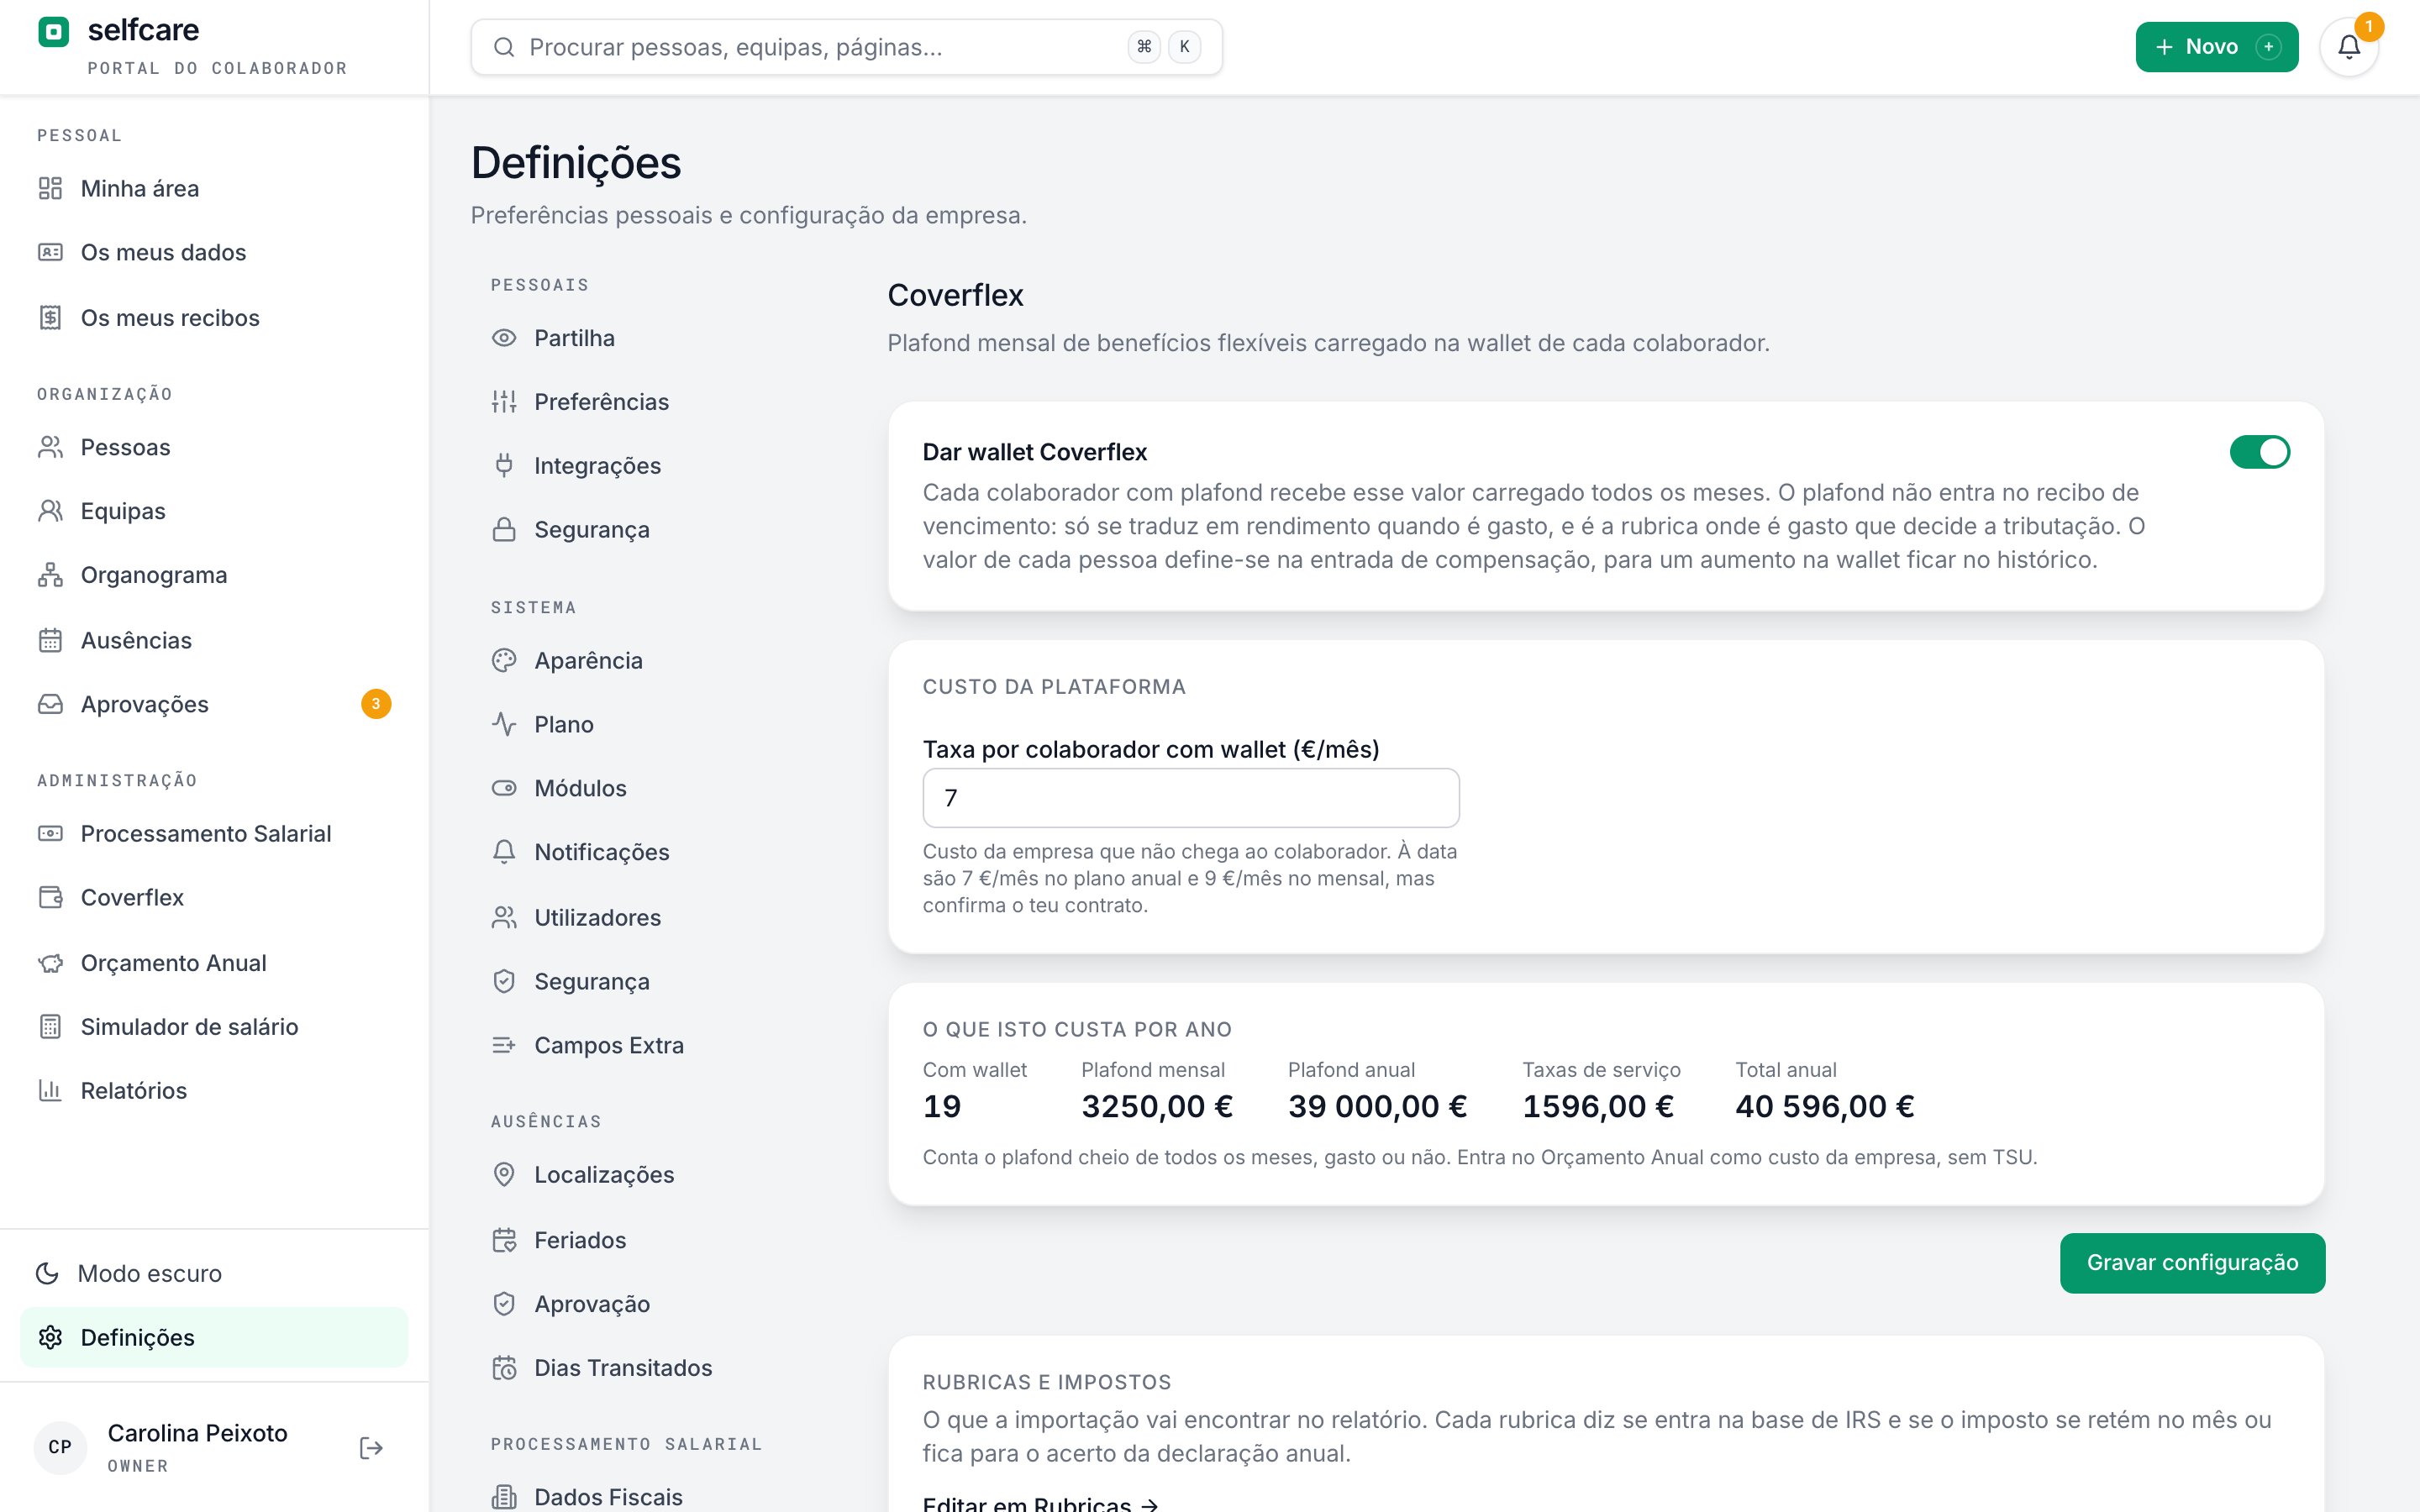Screen dimensions: 2420x1512
Task: Click the Plano activity pulse icon
Action: (504, 724)
